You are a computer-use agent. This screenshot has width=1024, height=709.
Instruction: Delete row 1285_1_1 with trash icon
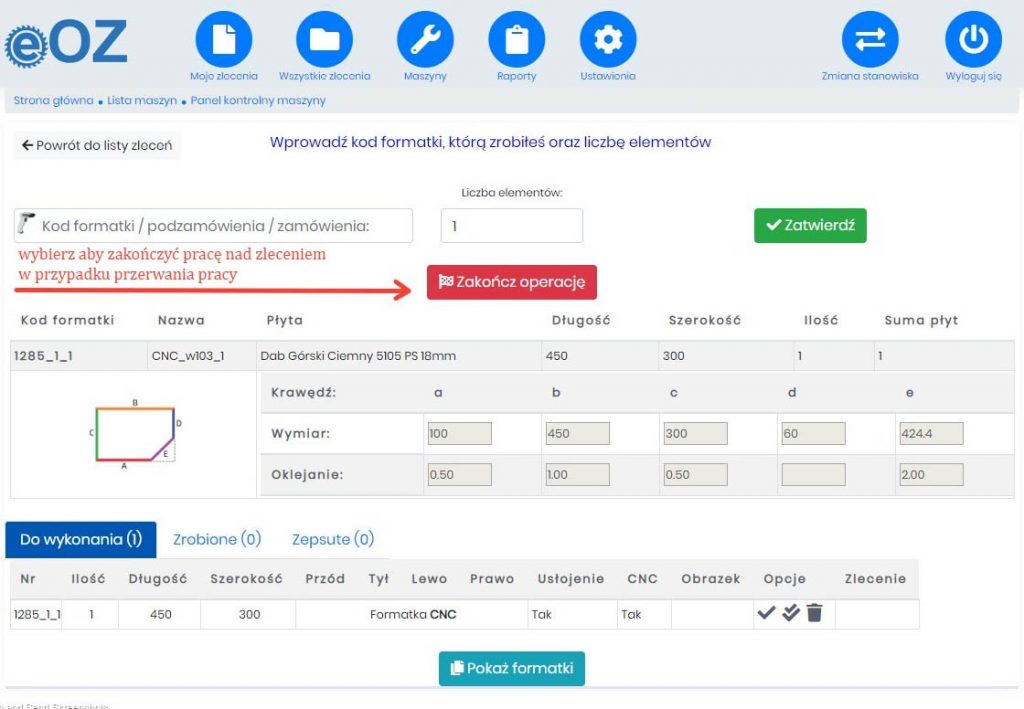(814, 613)
